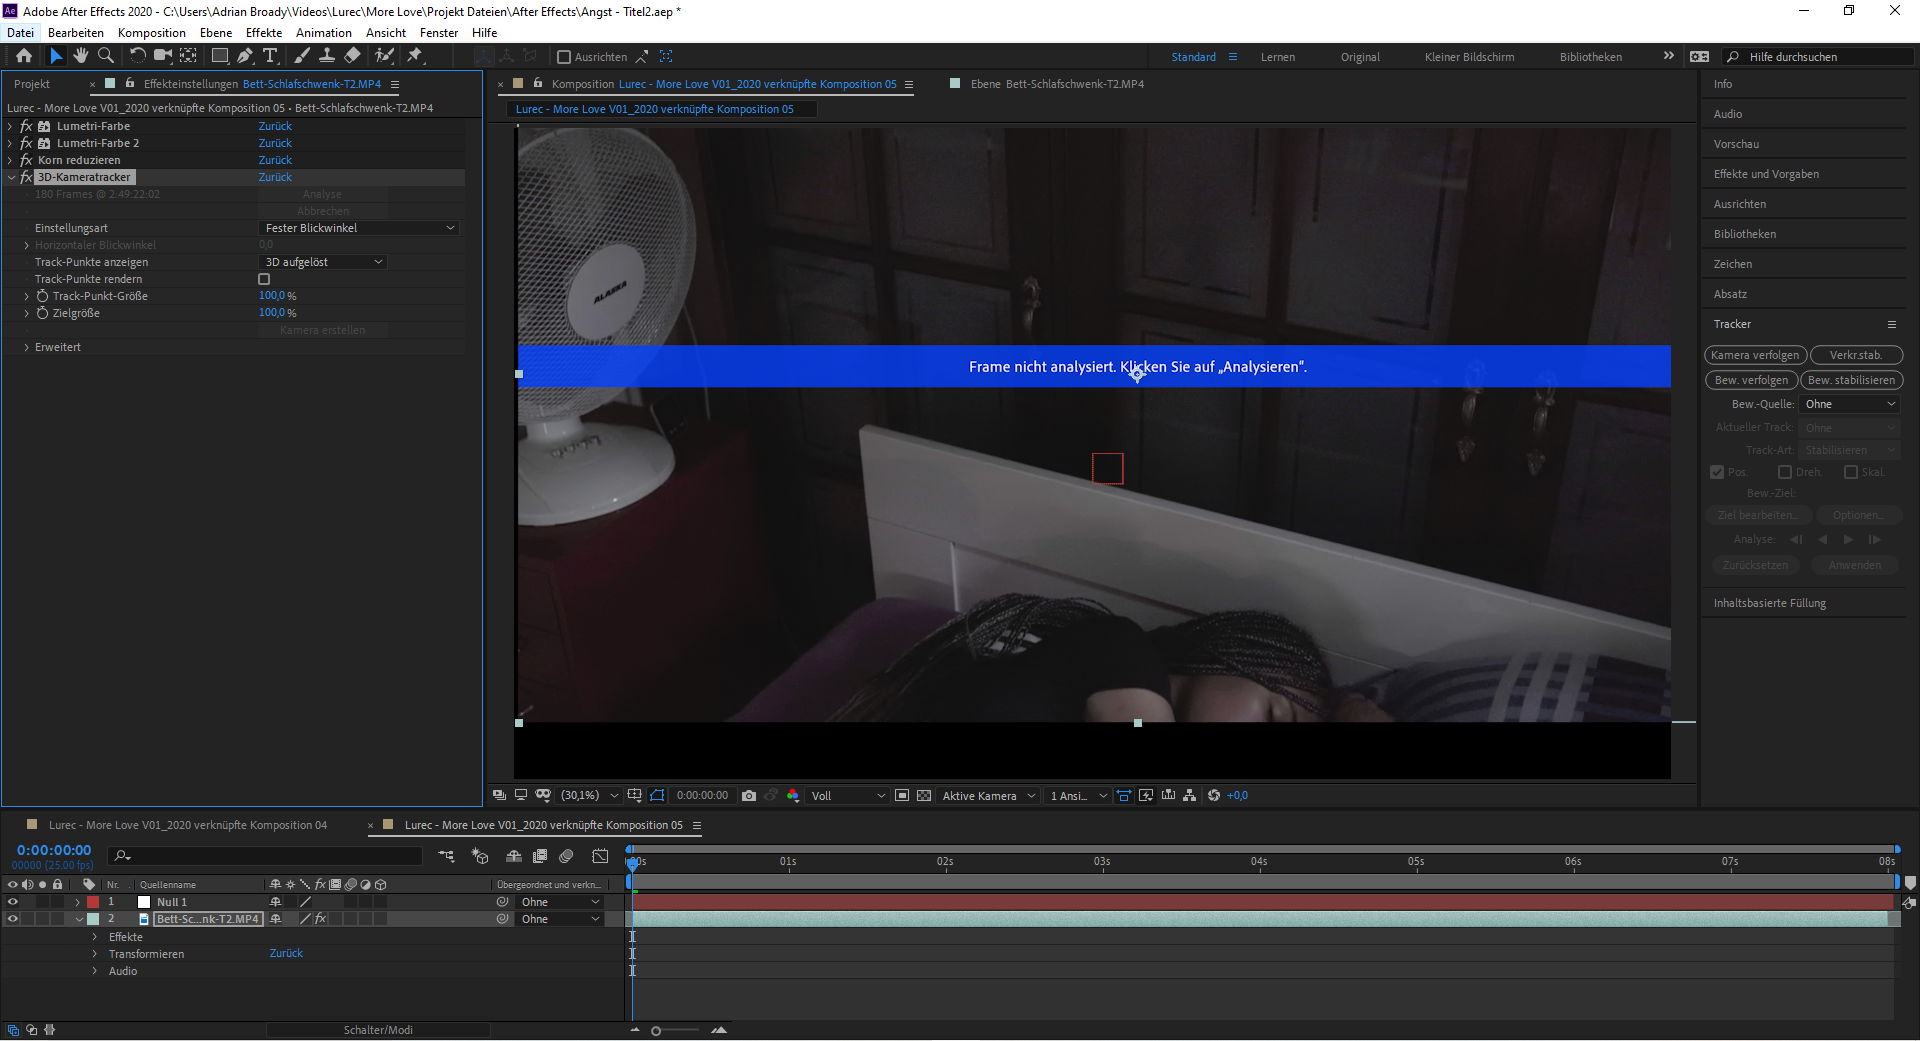1920x1041 pixels.
Task: Click Zurück next to Lumetri-Farbe
Action: tap(275, 126)
